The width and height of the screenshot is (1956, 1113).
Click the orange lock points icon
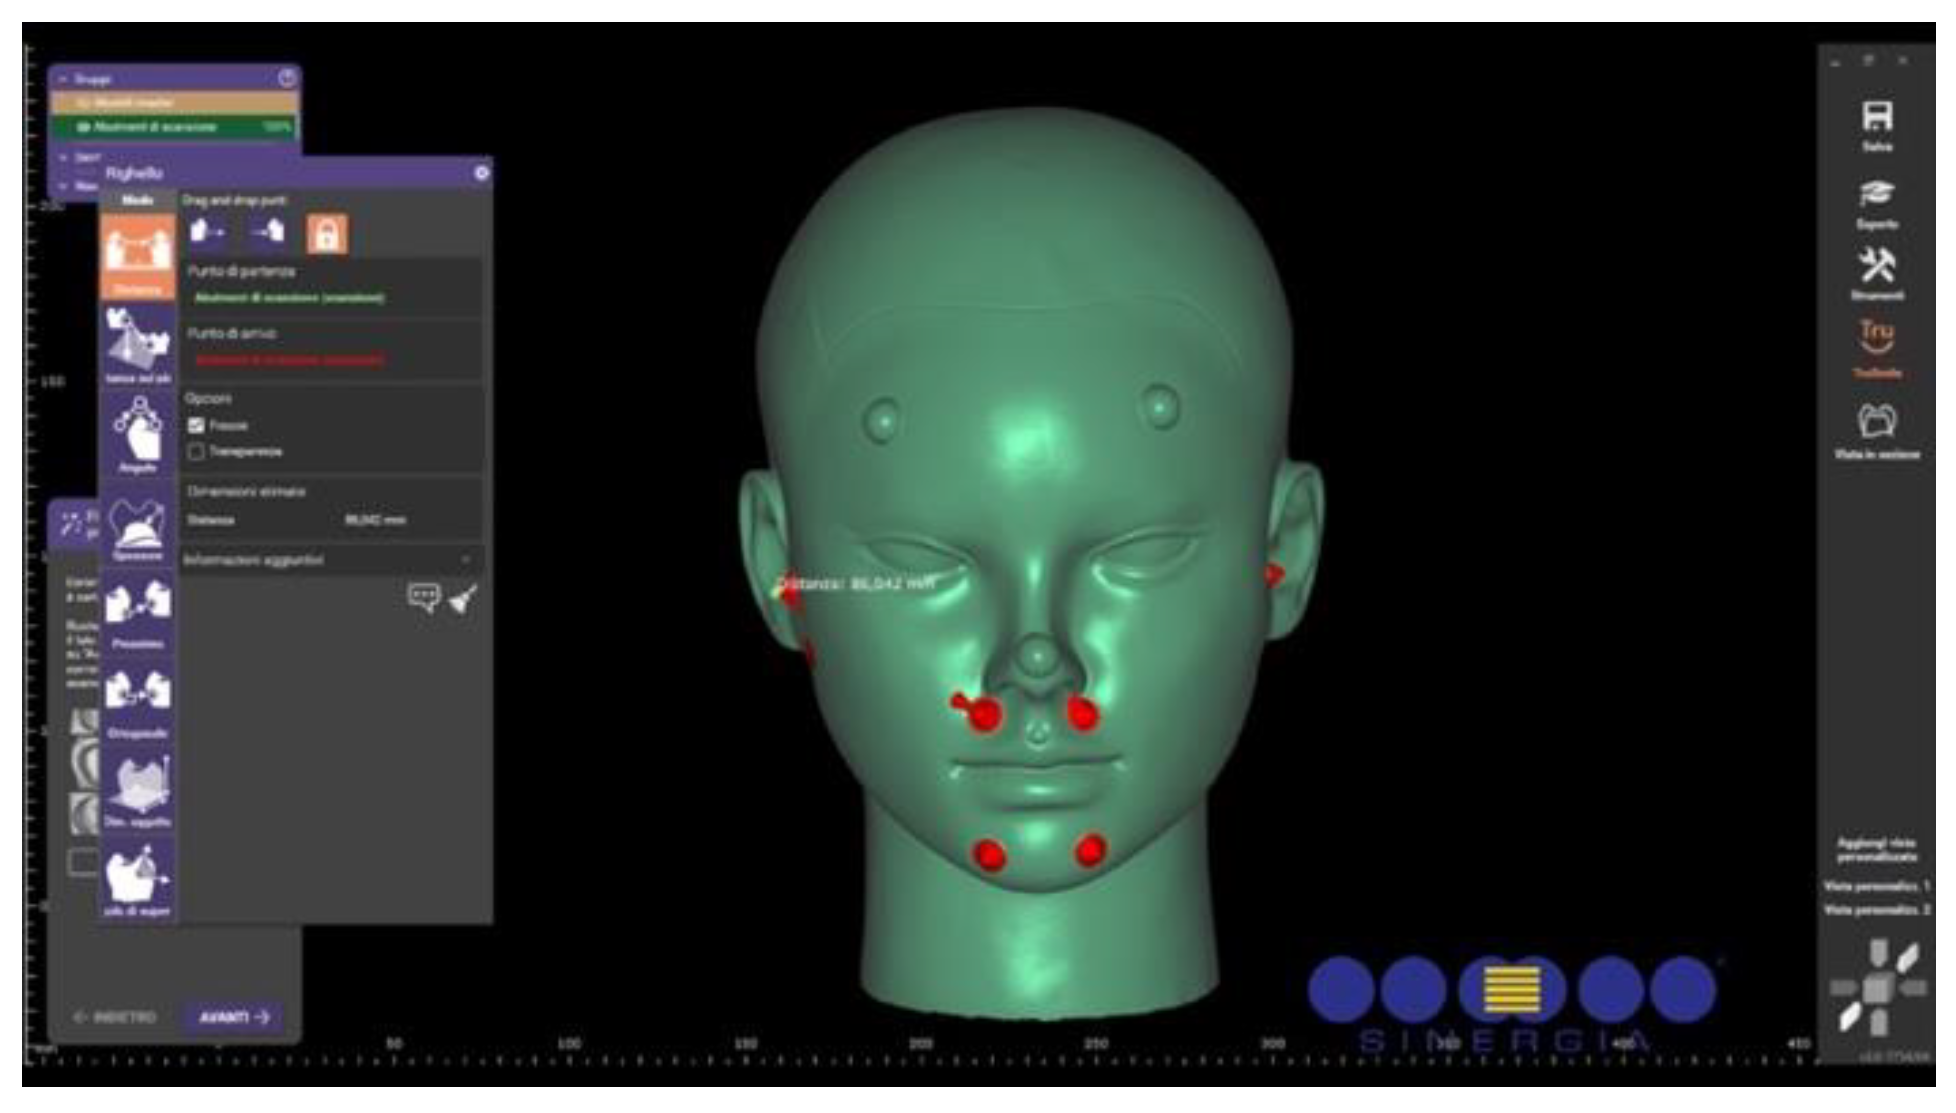pos(327,234)
